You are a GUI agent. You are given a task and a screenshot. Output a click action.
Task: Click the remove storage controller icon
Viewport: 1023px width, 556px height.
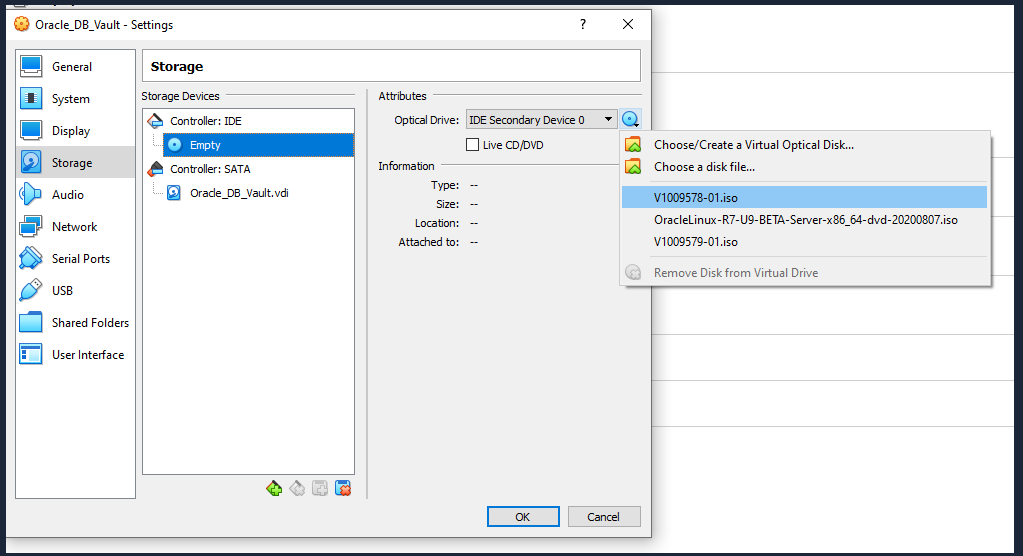click(x=297, y=488)
